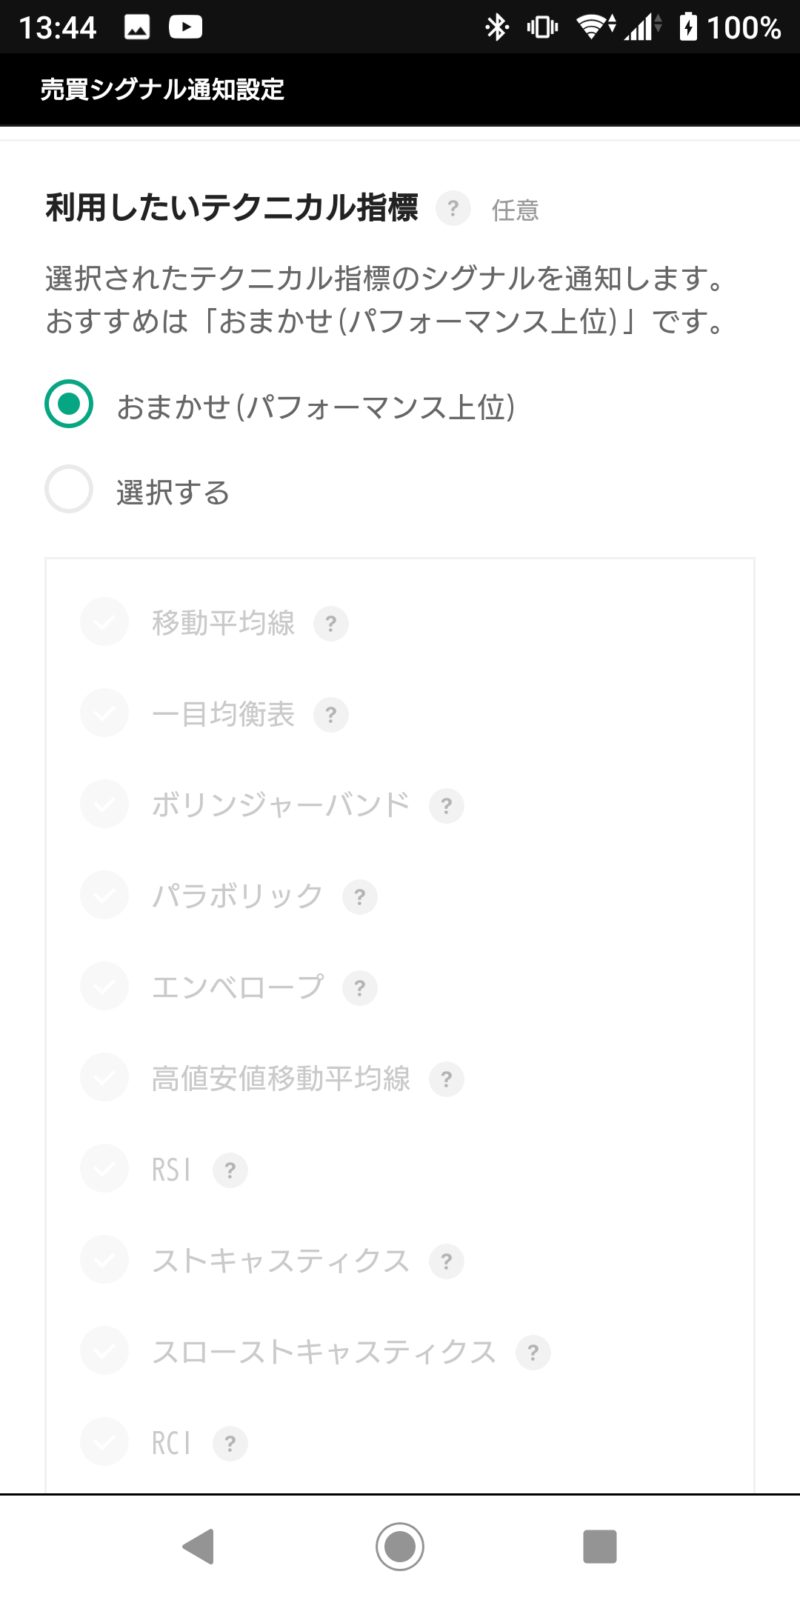Viewport: 800px width, 1600px height.
Task: Show help for パラボリック indicator
Action: click(360, 897)
